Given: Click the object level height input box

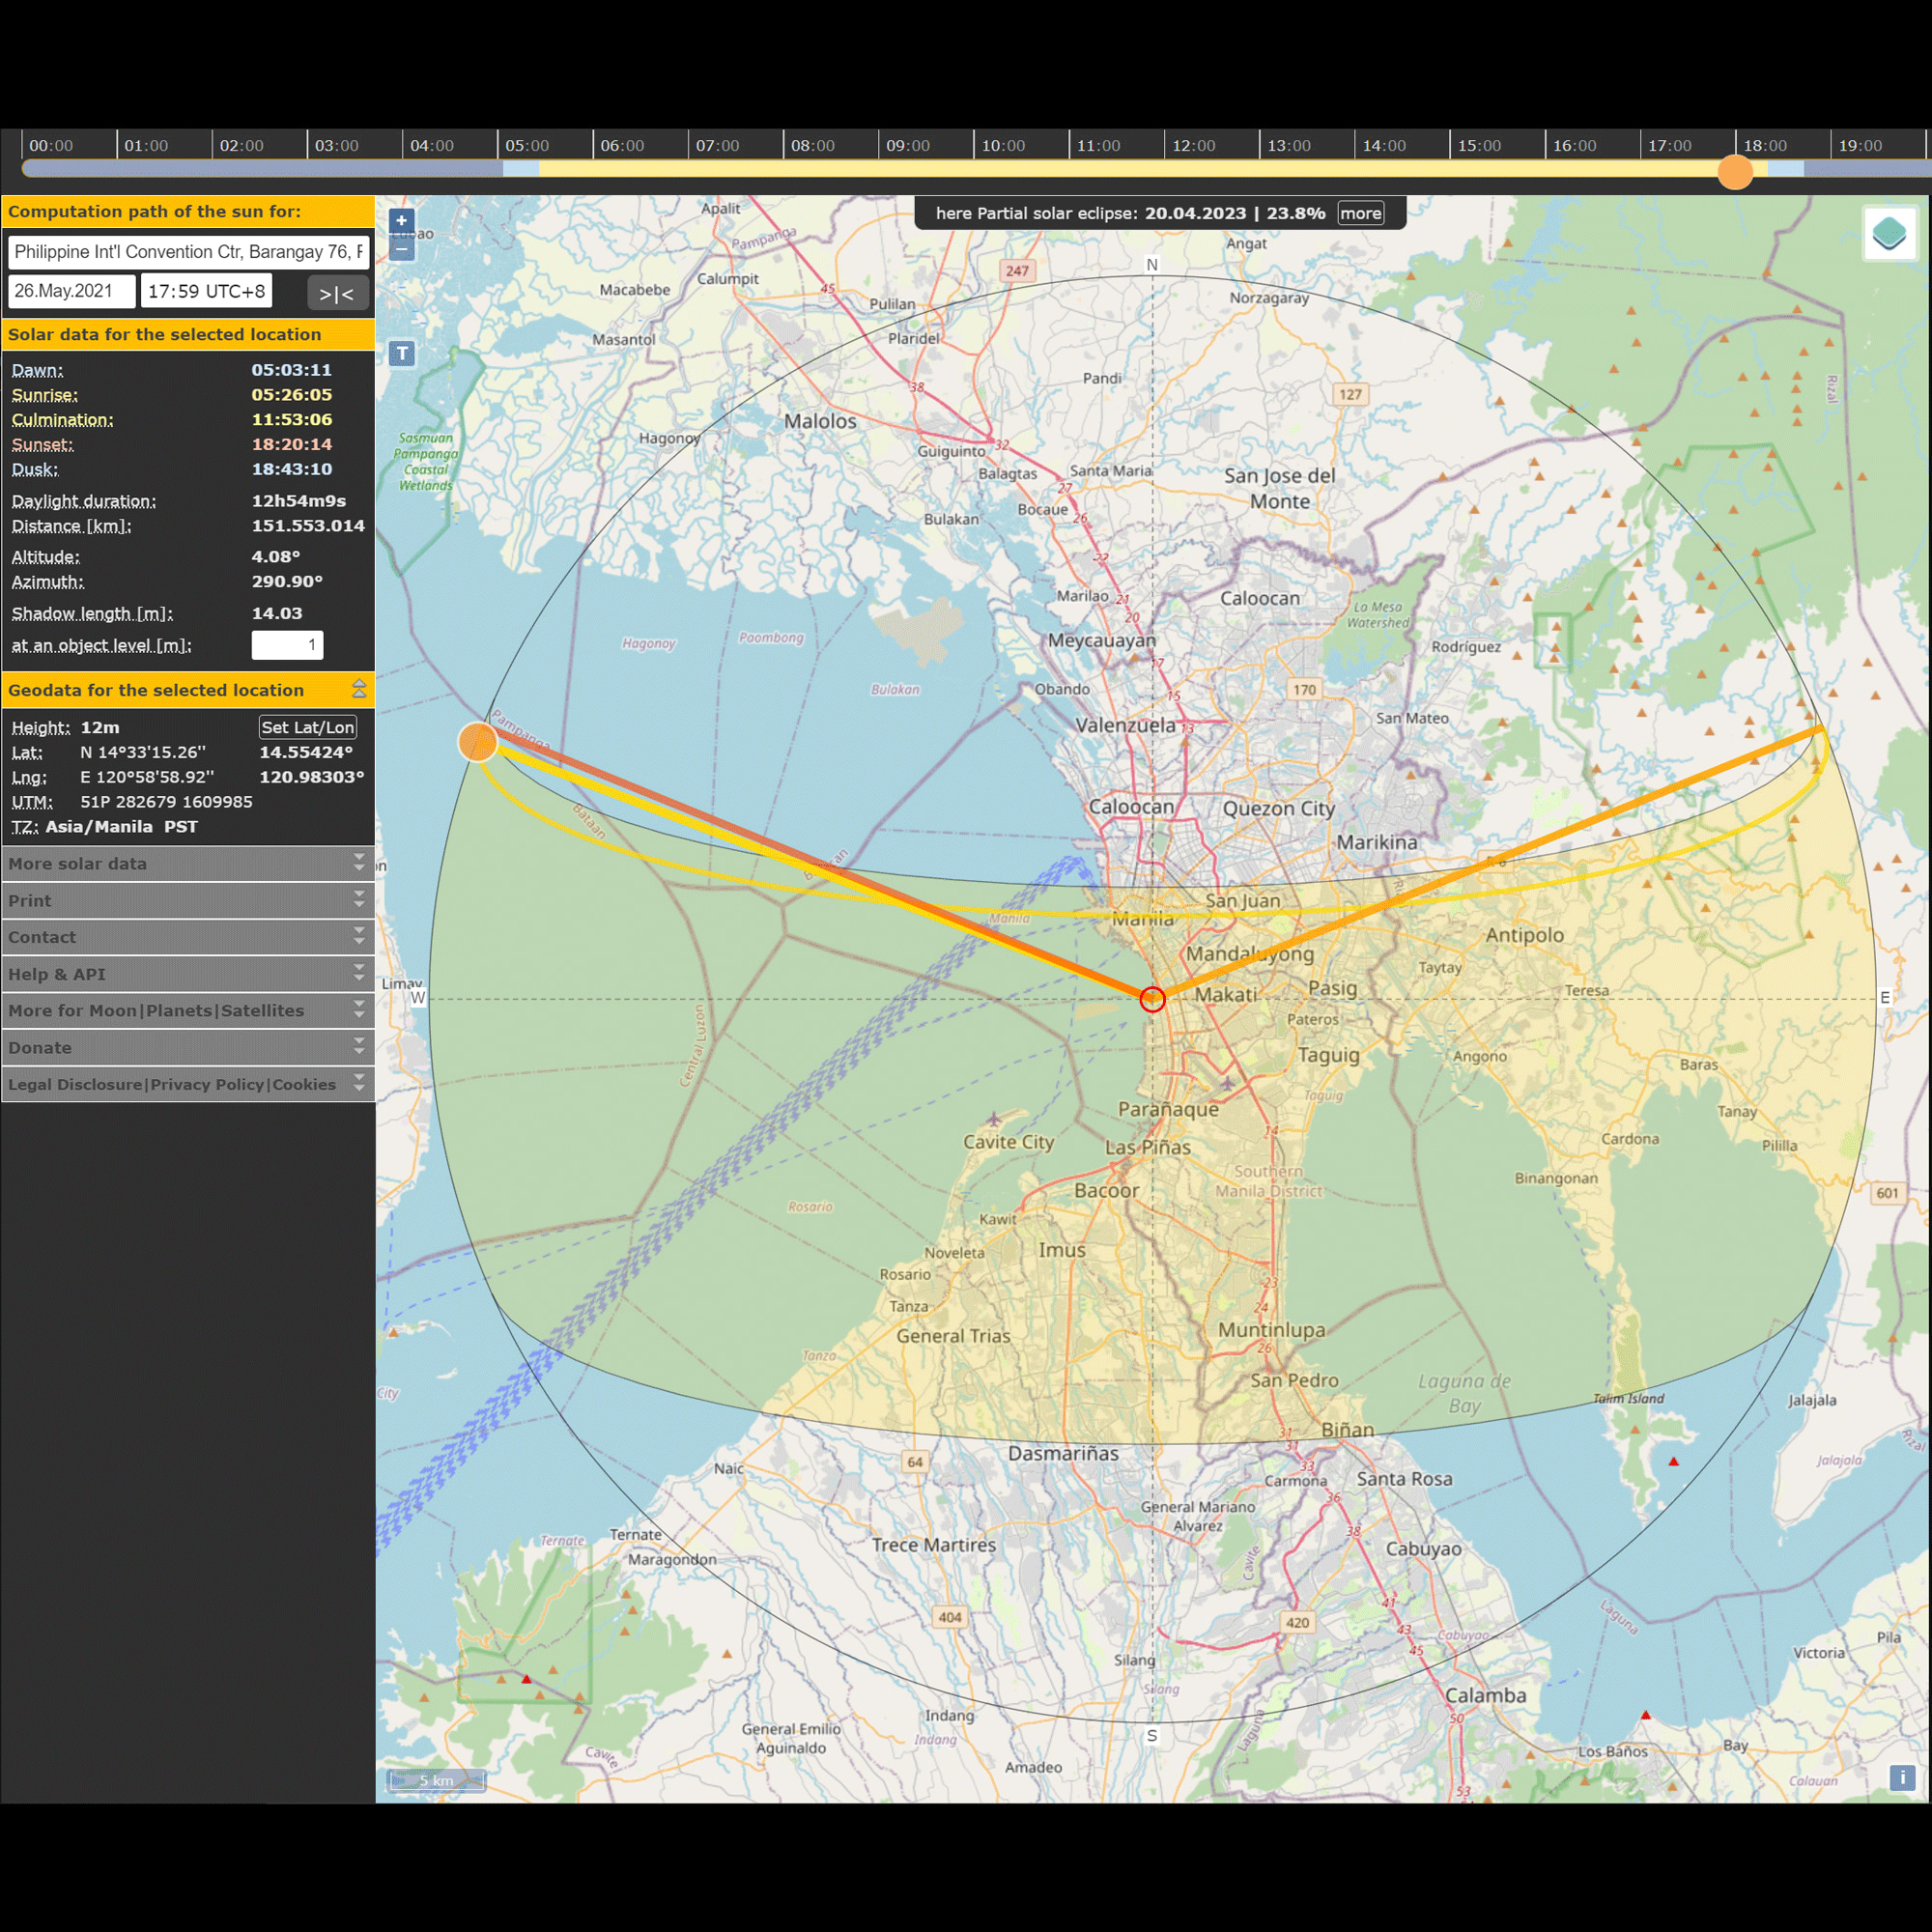Looking at the screenshot, I should click(287, 645).
